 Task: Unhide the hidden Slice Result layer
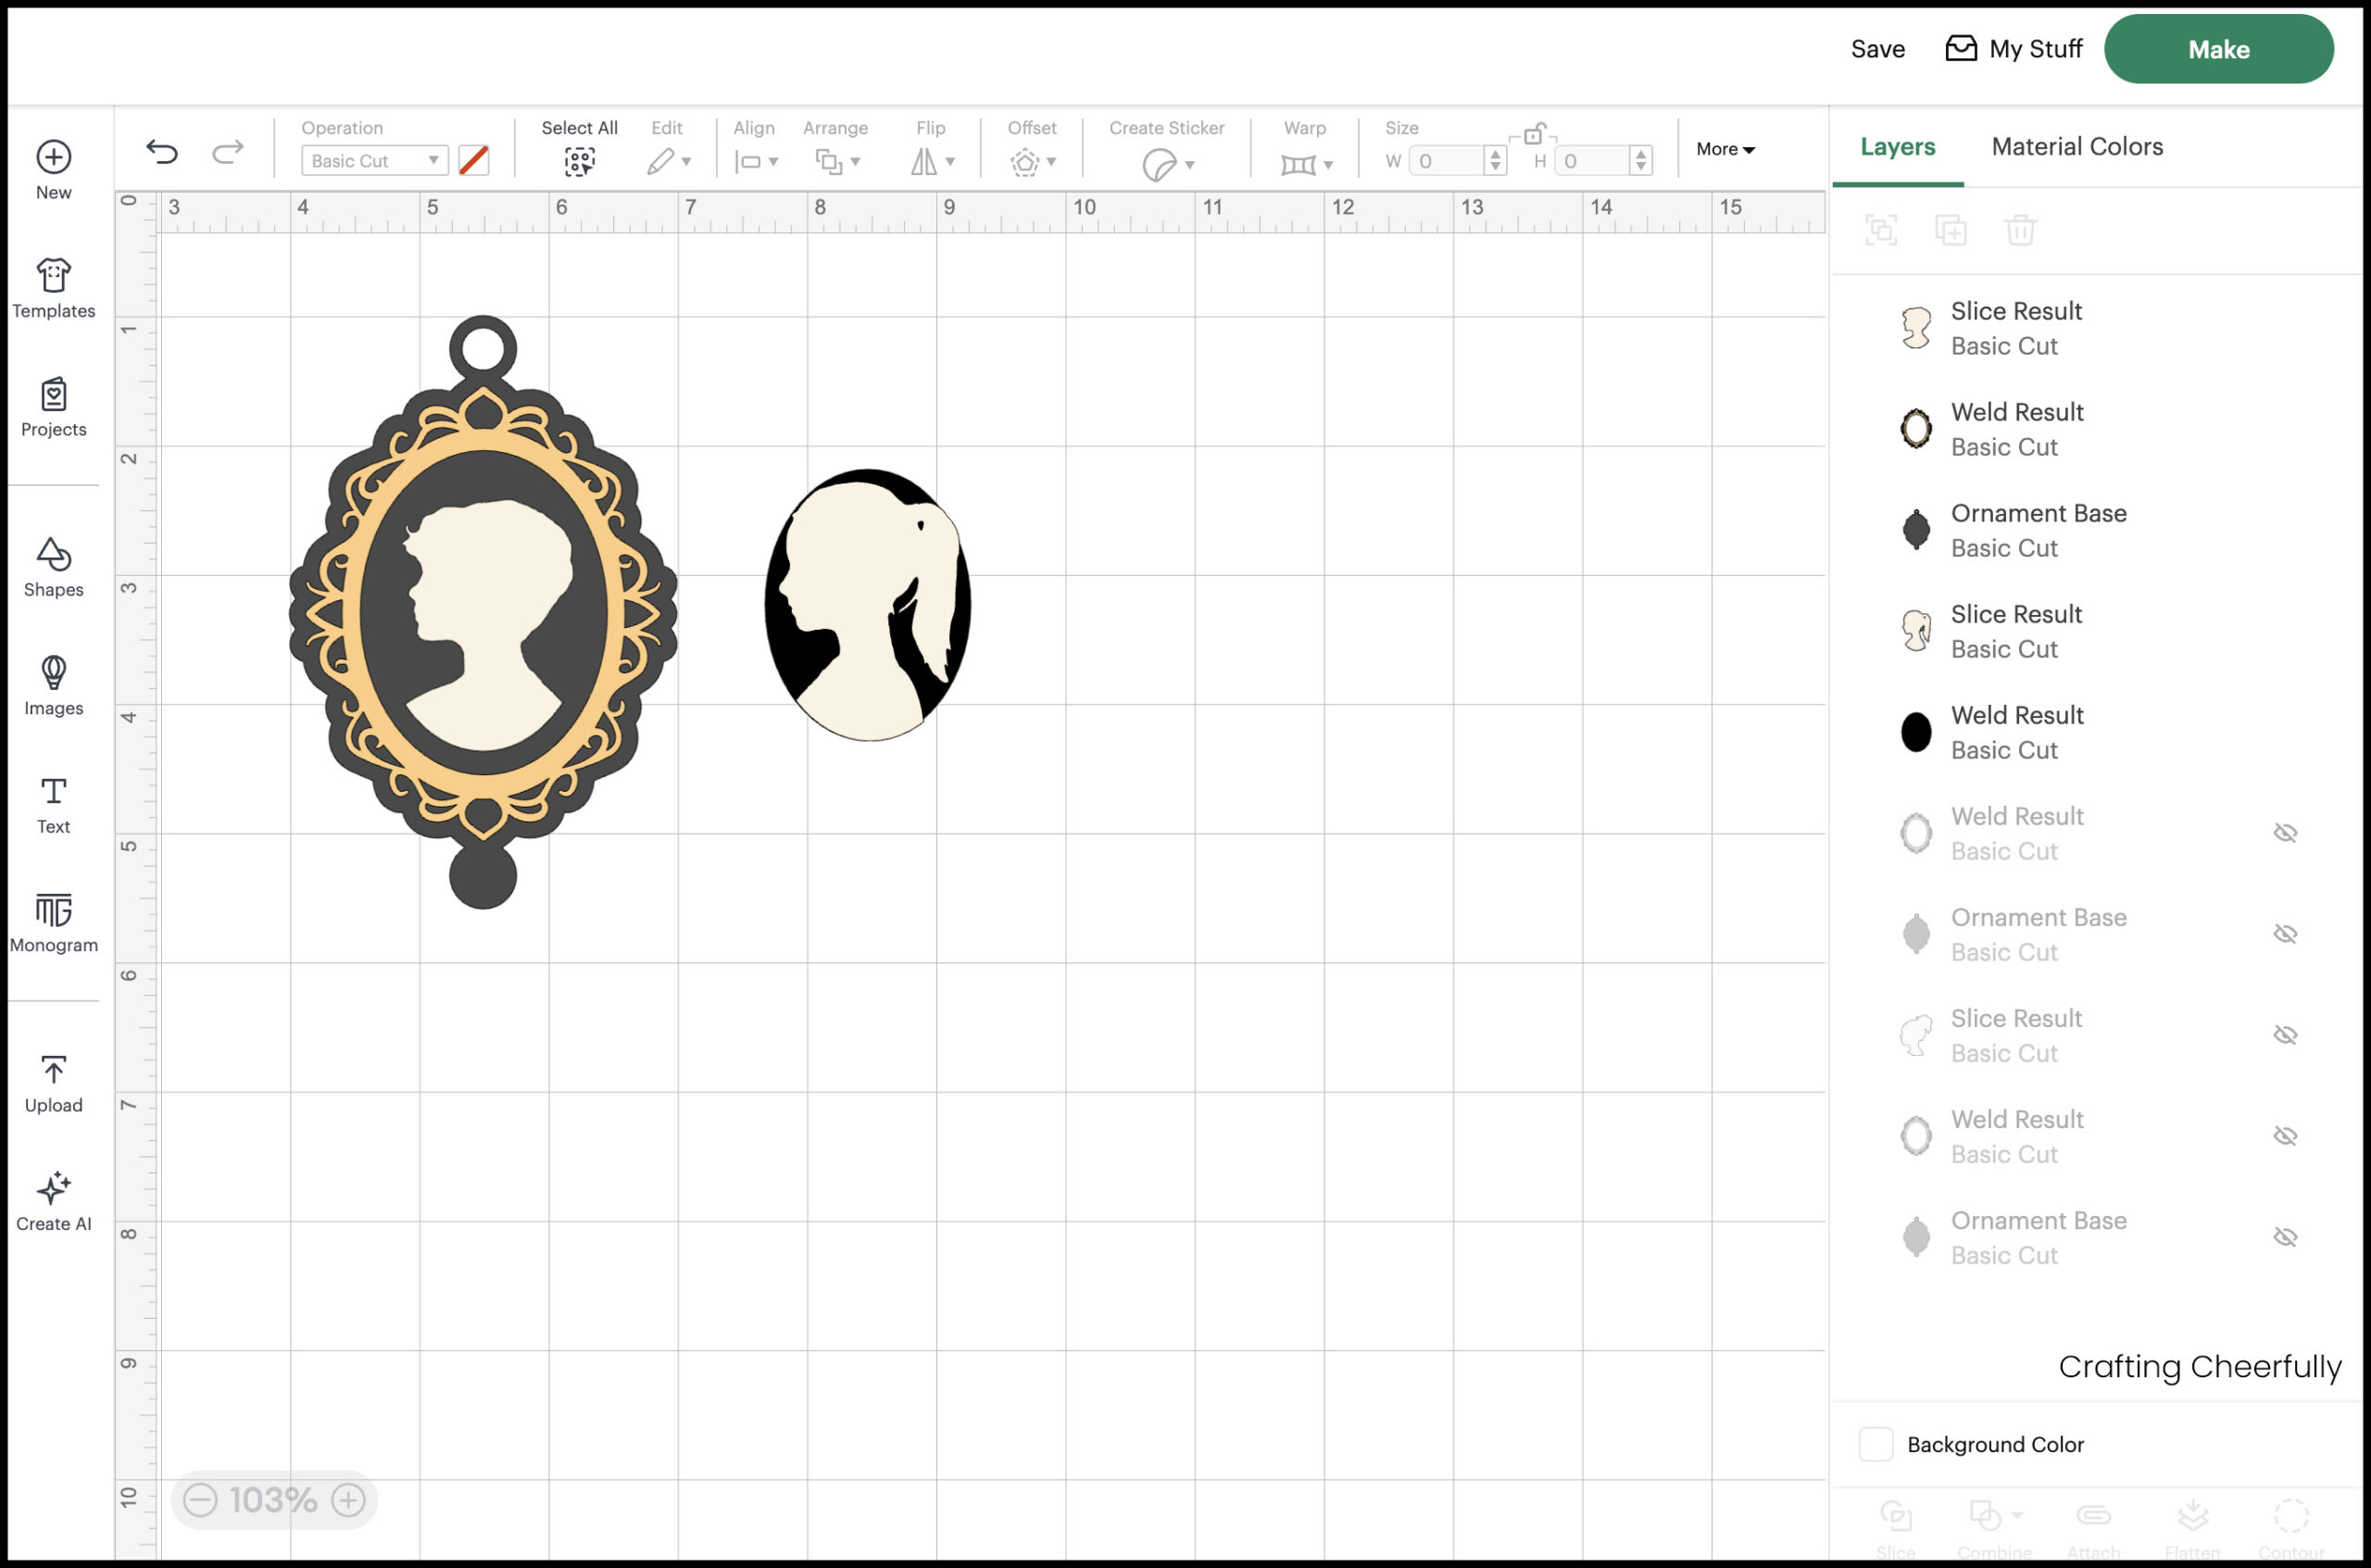pos(2285,1035)
